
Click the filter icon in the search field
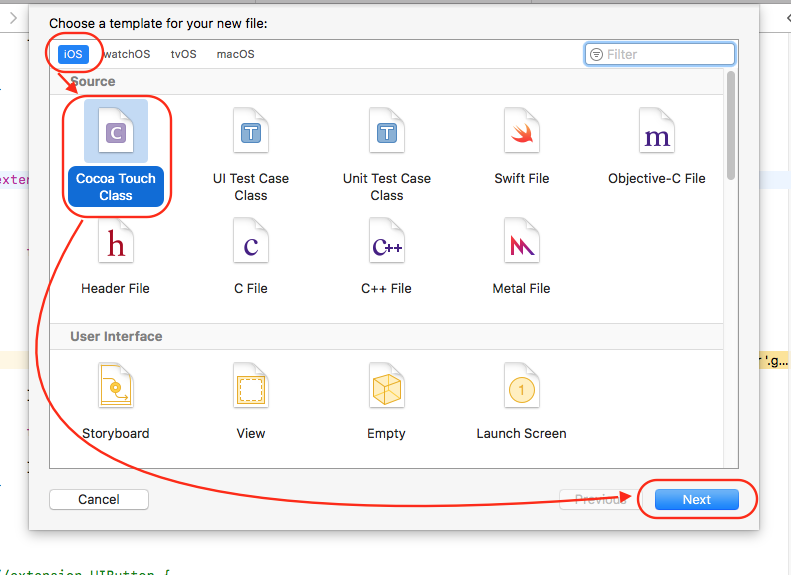click(x=596, y=54)
